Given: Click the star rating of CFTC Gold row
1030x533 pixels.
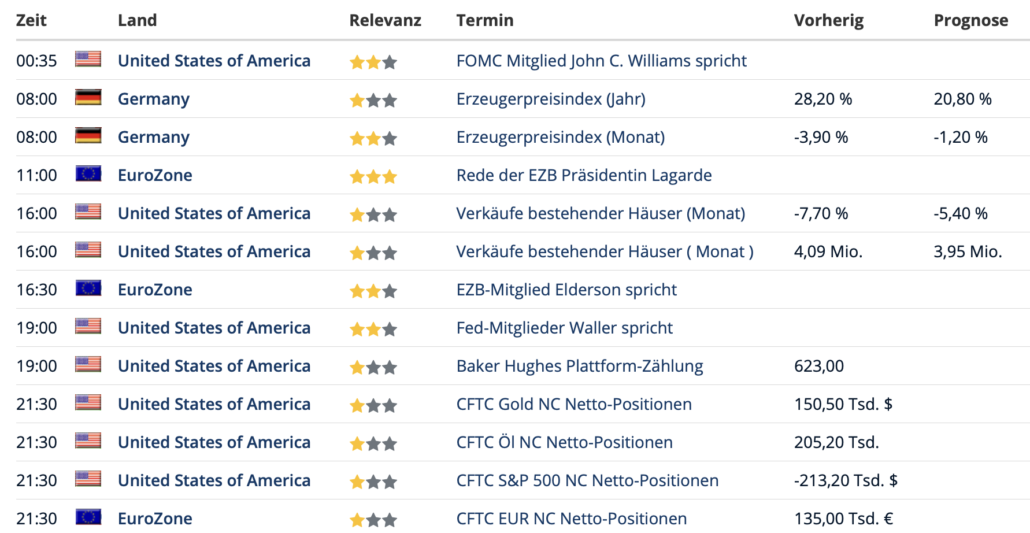Looking at the screenshot, I should 373,405.
